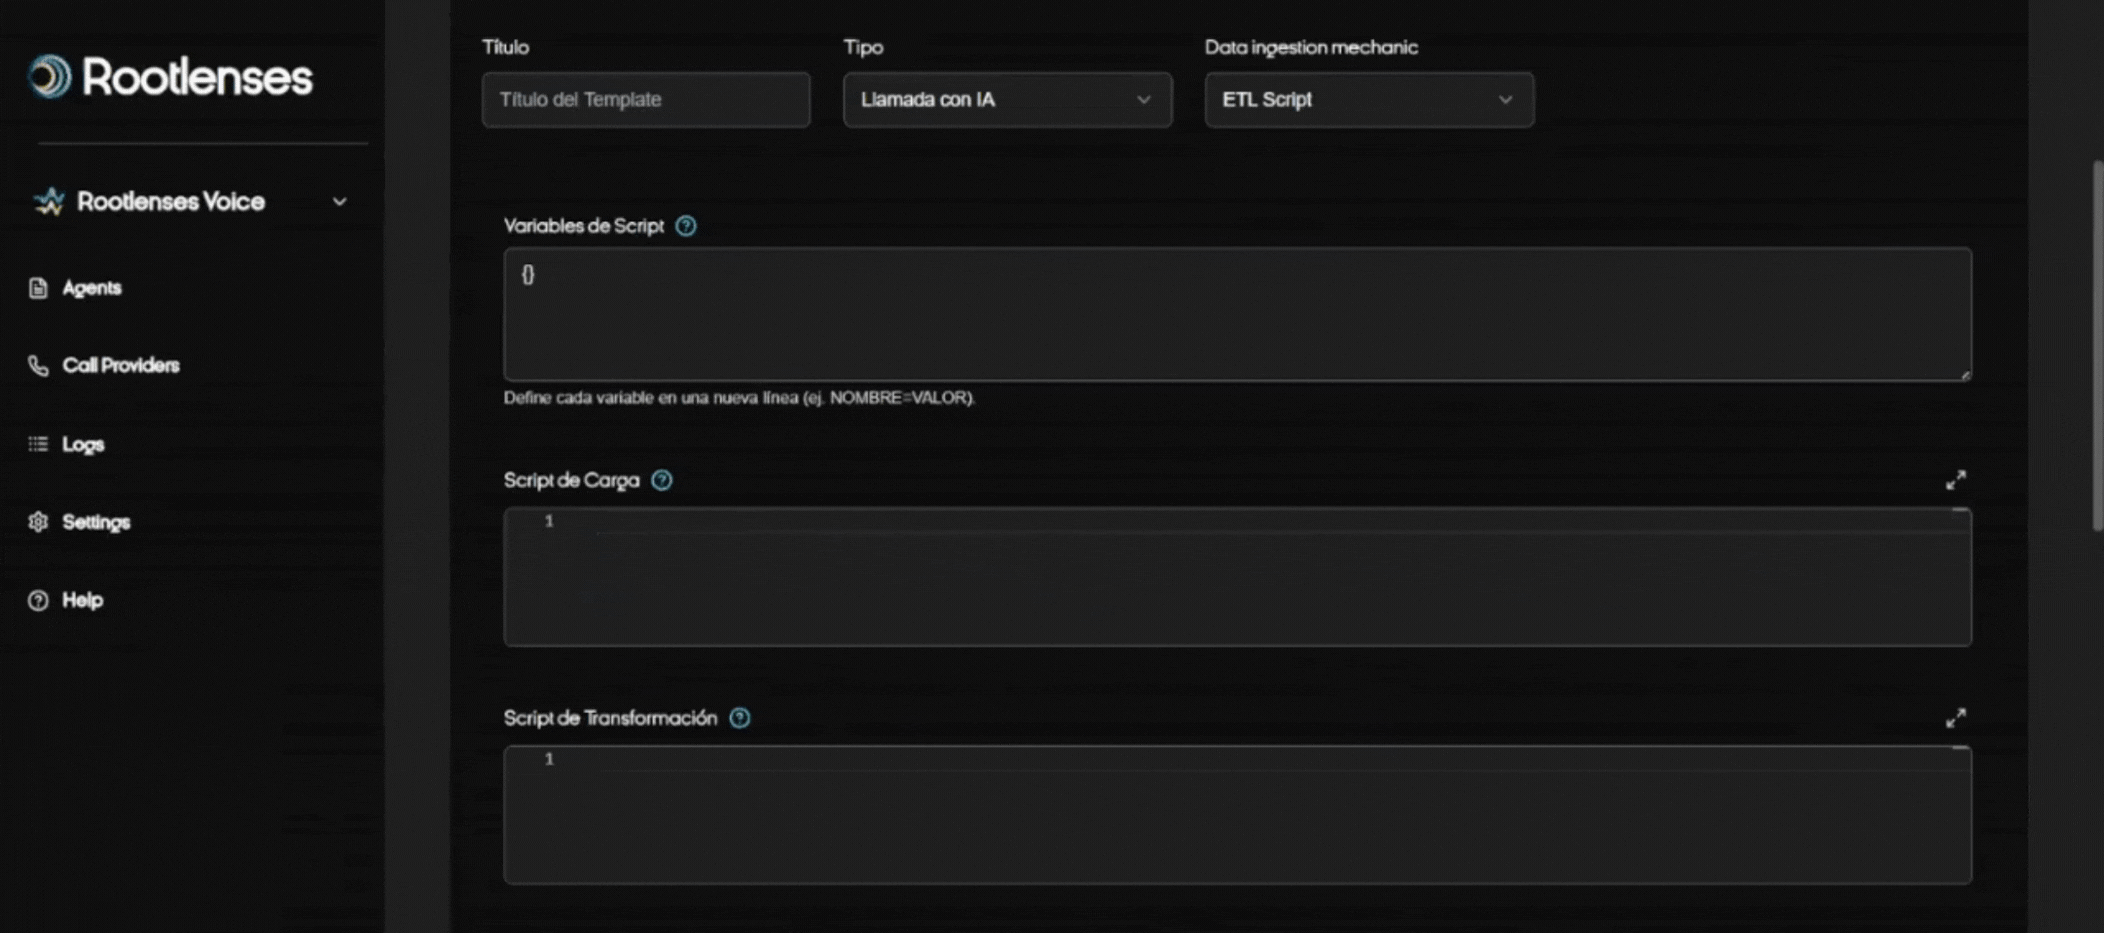Click the vertical page scrollbar

point(2097,345)
